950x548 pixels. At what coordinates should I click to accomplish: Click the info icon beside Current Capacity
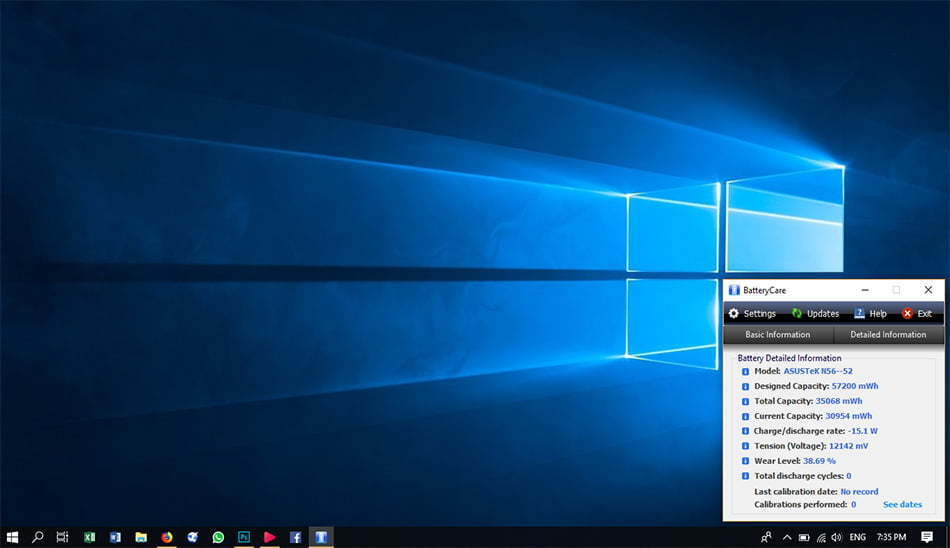745,416
